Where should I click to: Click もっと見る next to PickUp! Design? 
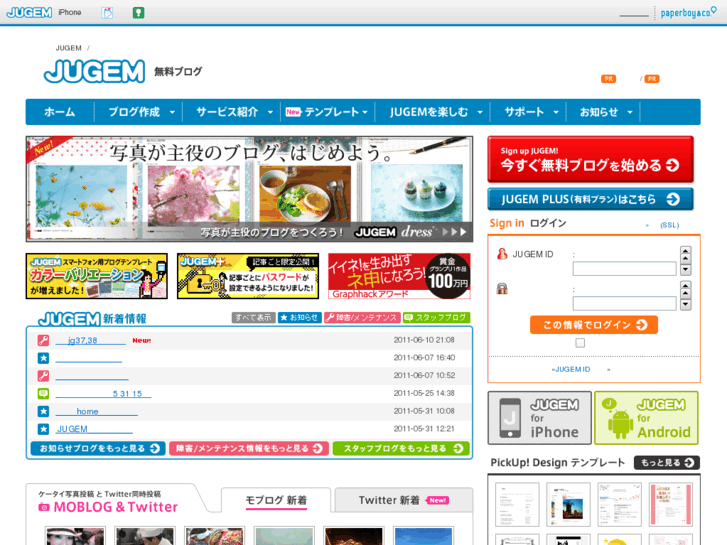[667, 462]
